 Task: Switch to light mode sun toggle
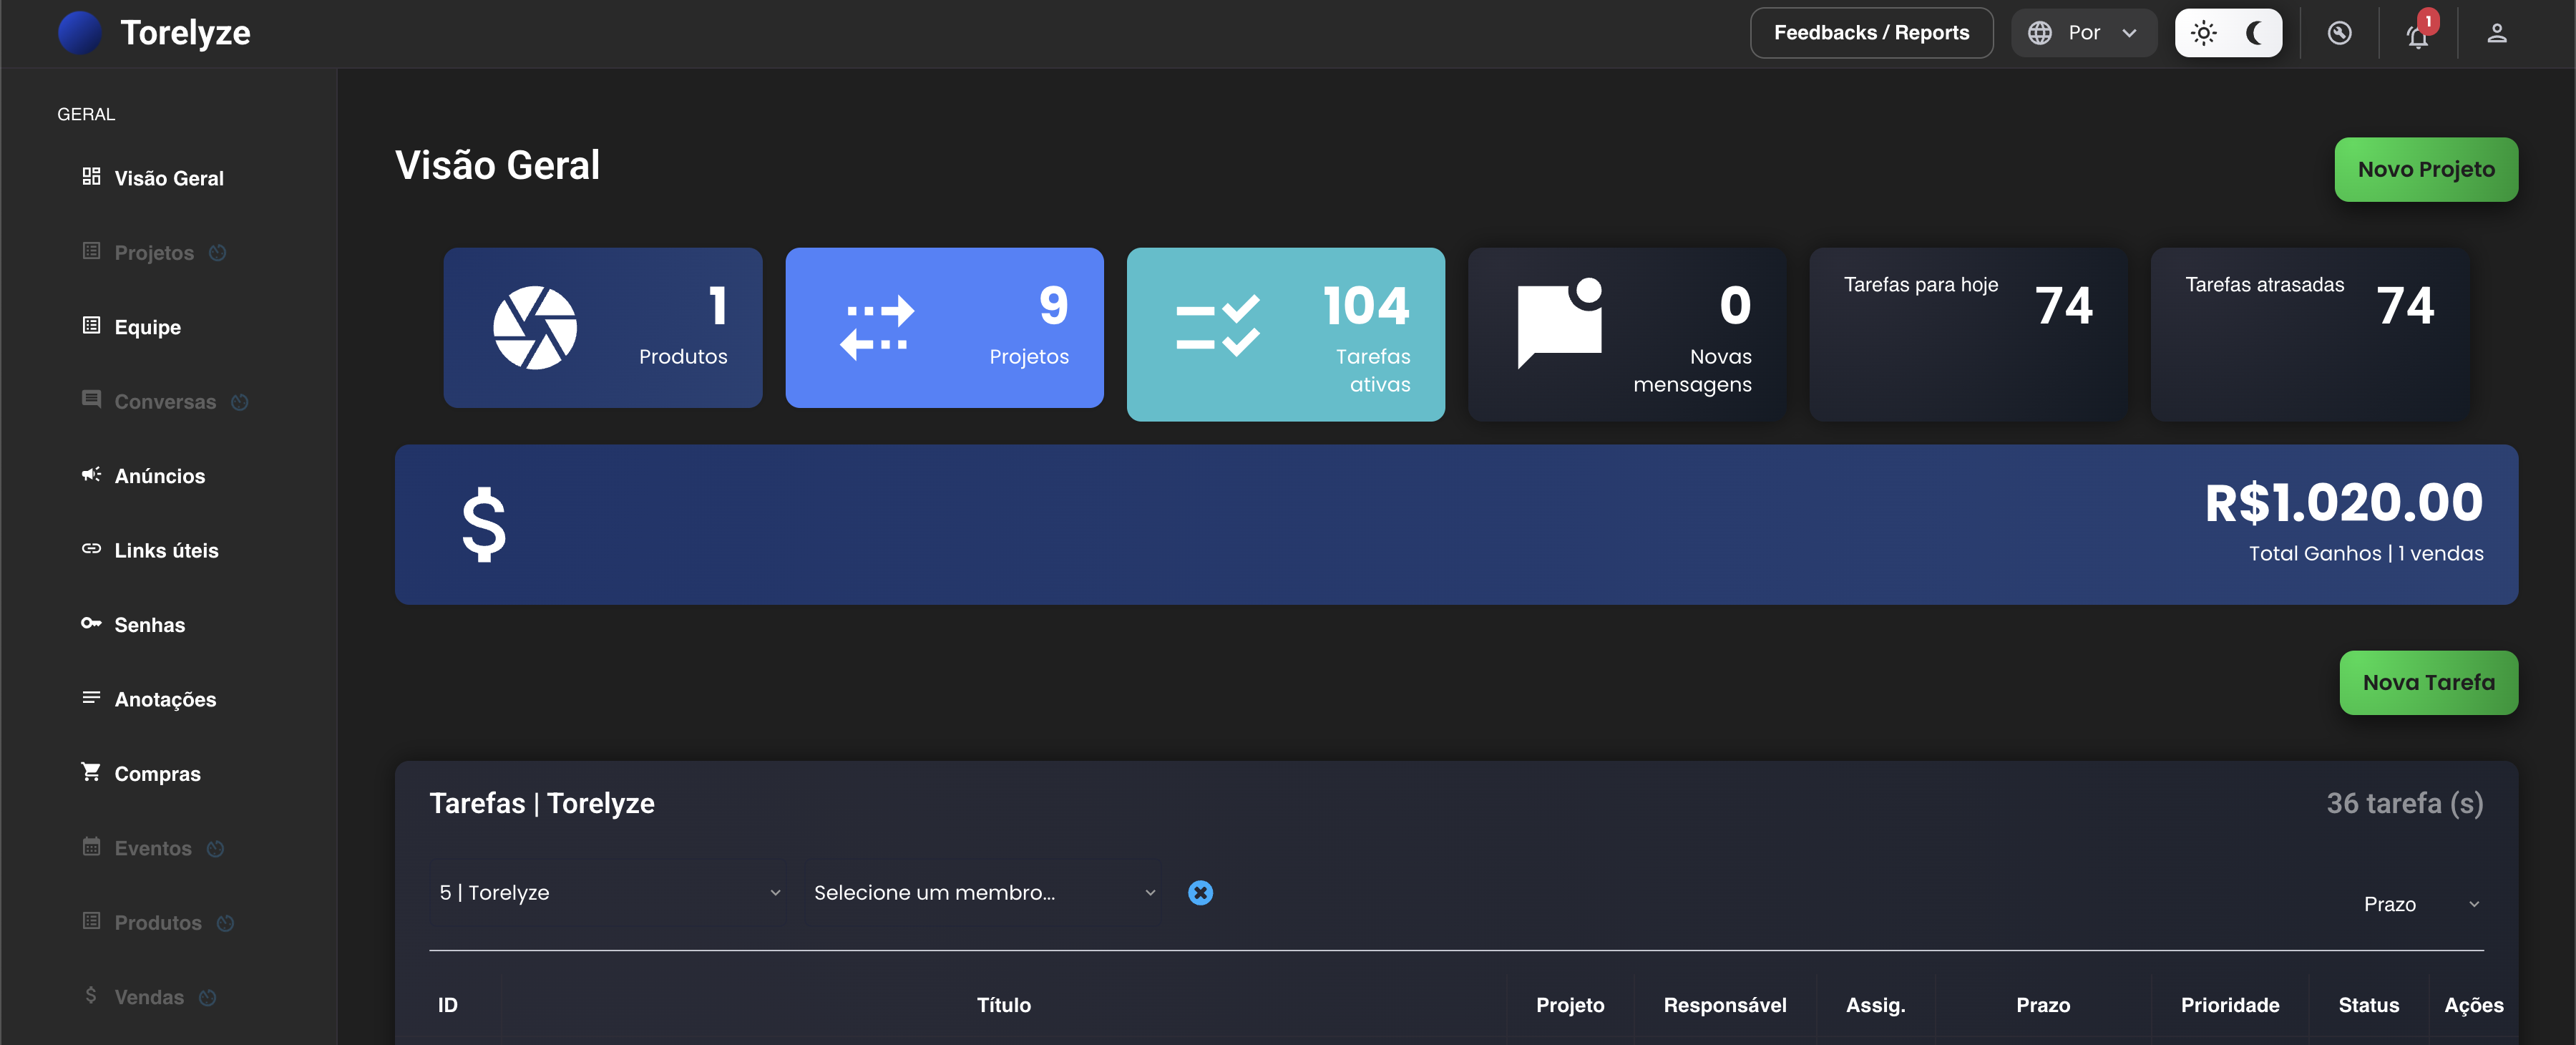point(2203,33)
